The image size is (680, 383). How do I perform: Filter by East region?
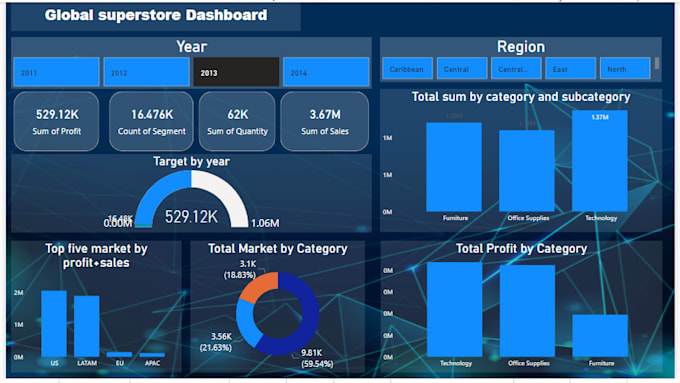pyautogui.click(x=570, y=69)
